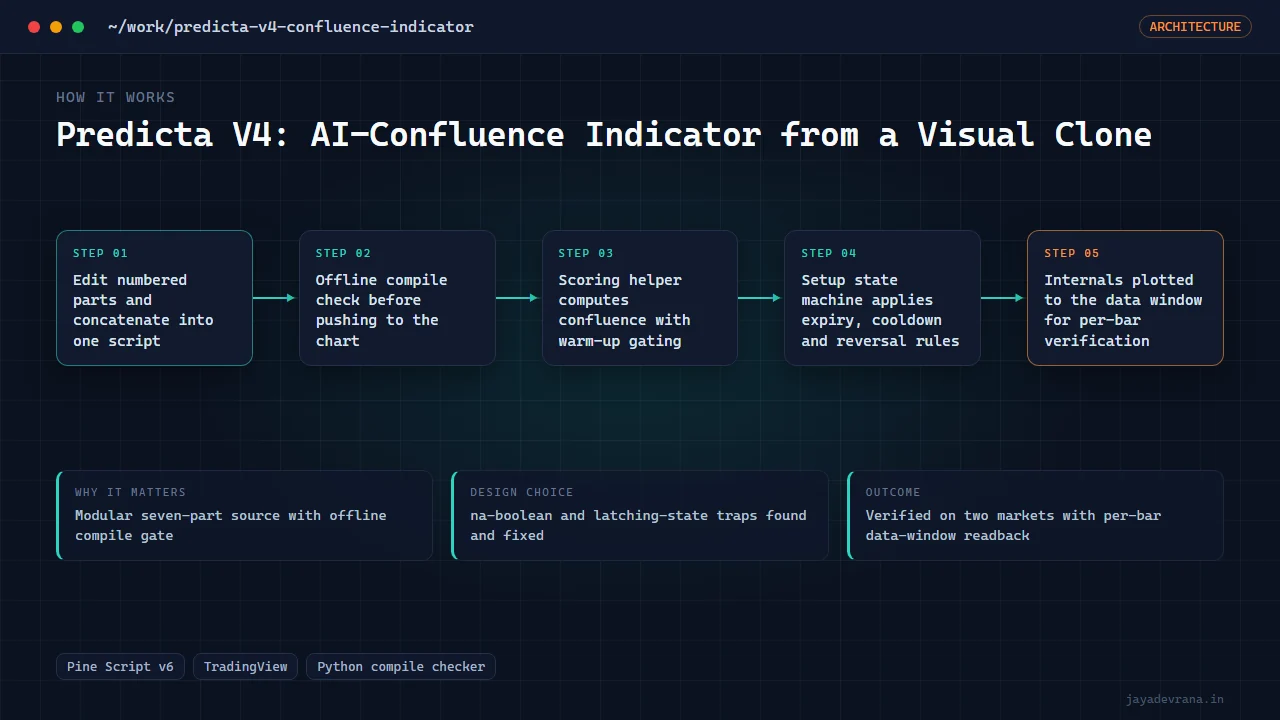The width and height of the screenshot is (1280, 720).
Task: Open the STEP 01 edit numbered parts card
Action: point(154,298)
